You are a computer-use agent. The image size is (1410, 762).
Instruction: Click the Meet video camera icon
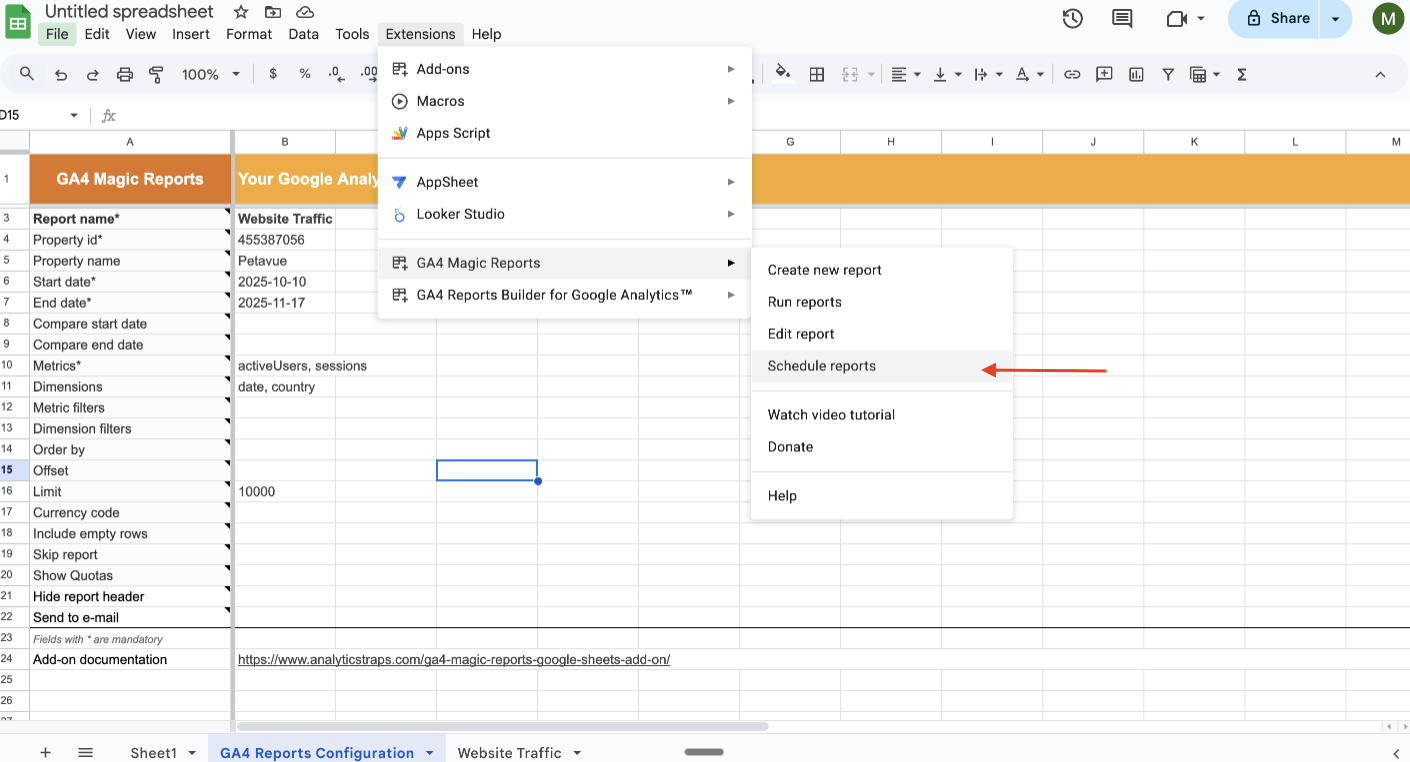point(1176,18)
